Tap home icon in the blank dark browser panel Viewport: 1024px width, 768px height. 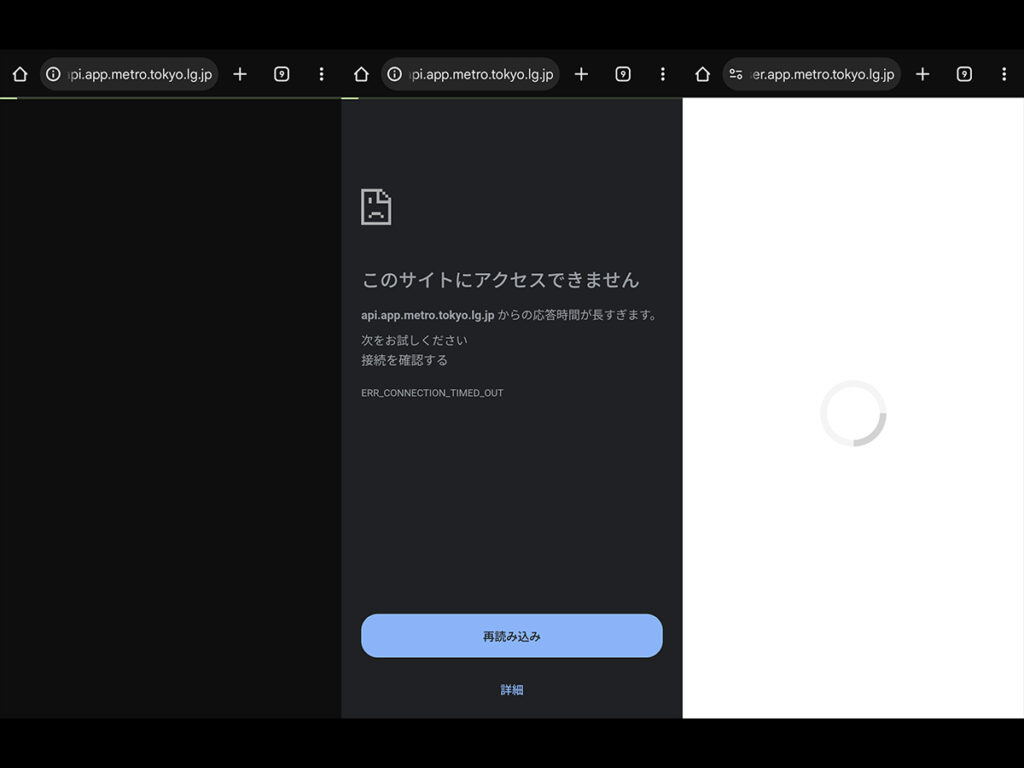tap(20, 74)
